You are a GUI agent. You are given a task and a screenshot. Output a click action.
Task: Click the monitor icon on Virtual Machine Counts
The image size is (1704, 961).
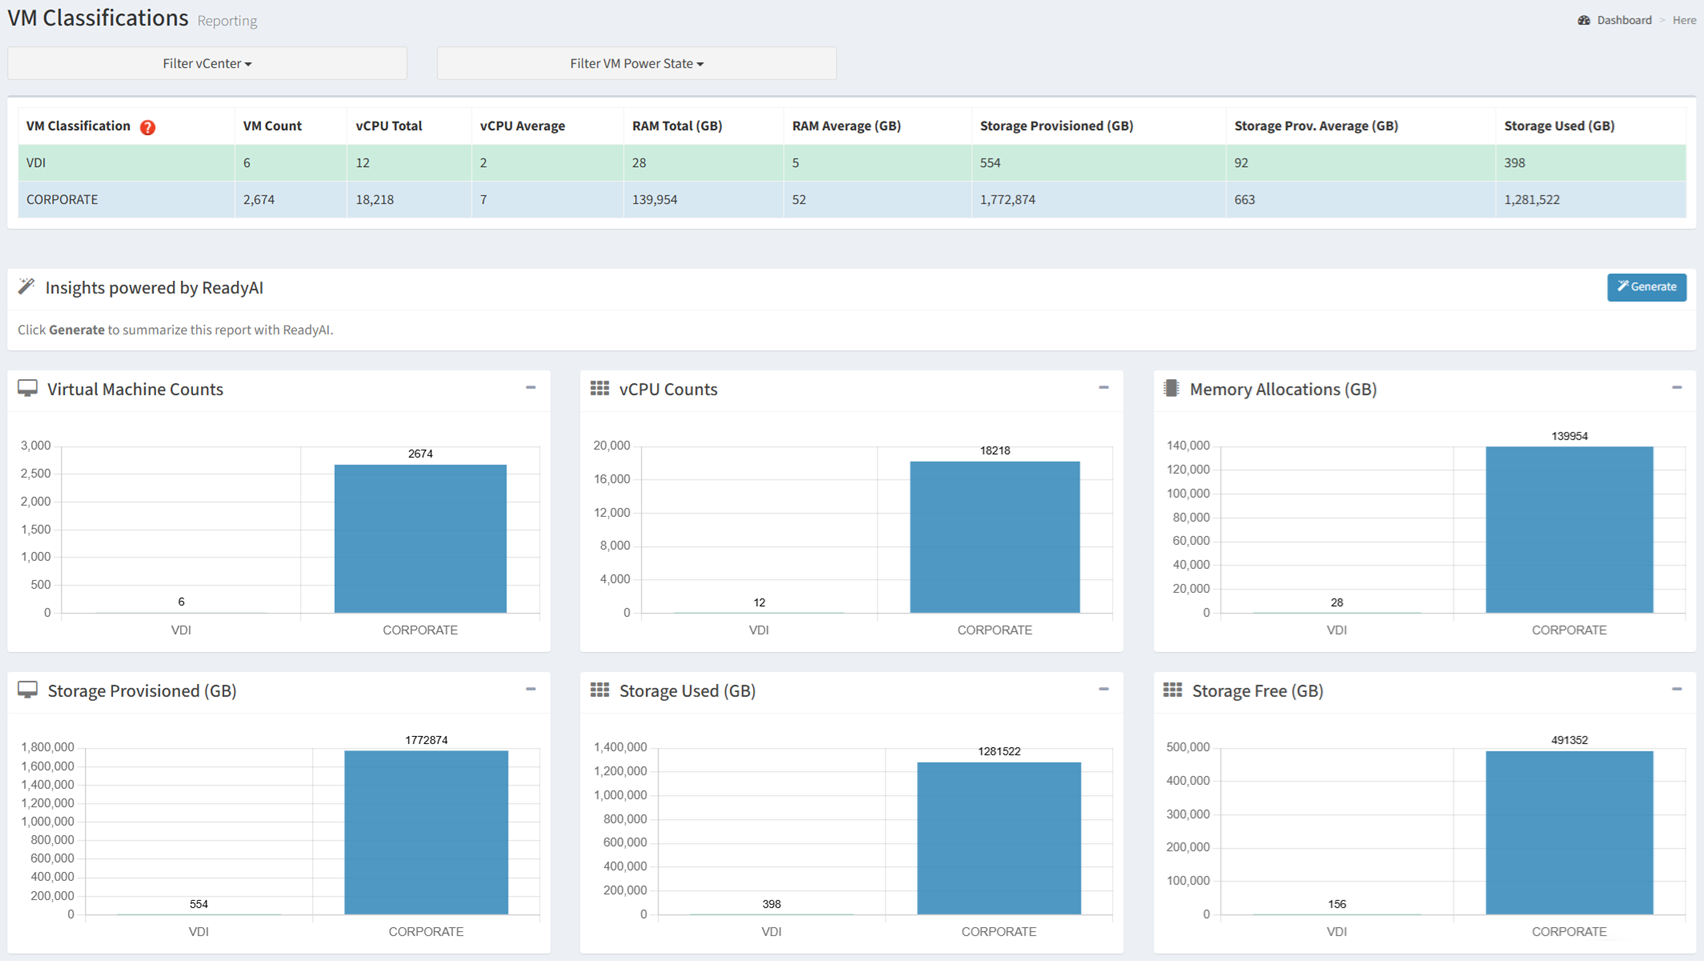pos(27,388)
